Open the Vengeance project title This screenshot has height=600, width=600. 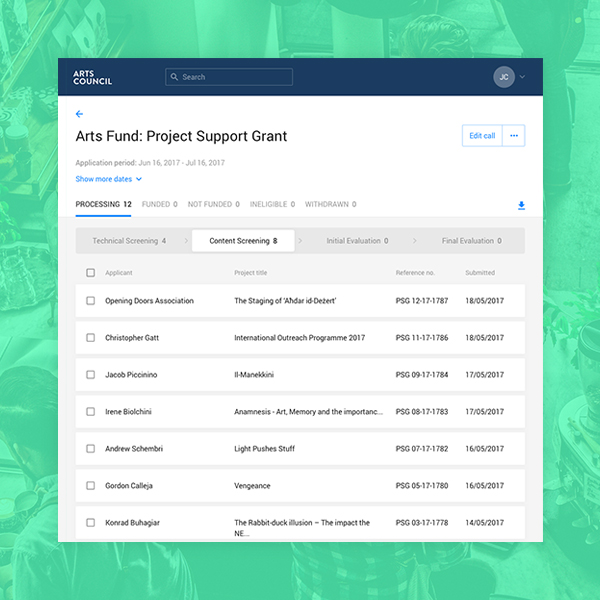(x=252, y=486)
